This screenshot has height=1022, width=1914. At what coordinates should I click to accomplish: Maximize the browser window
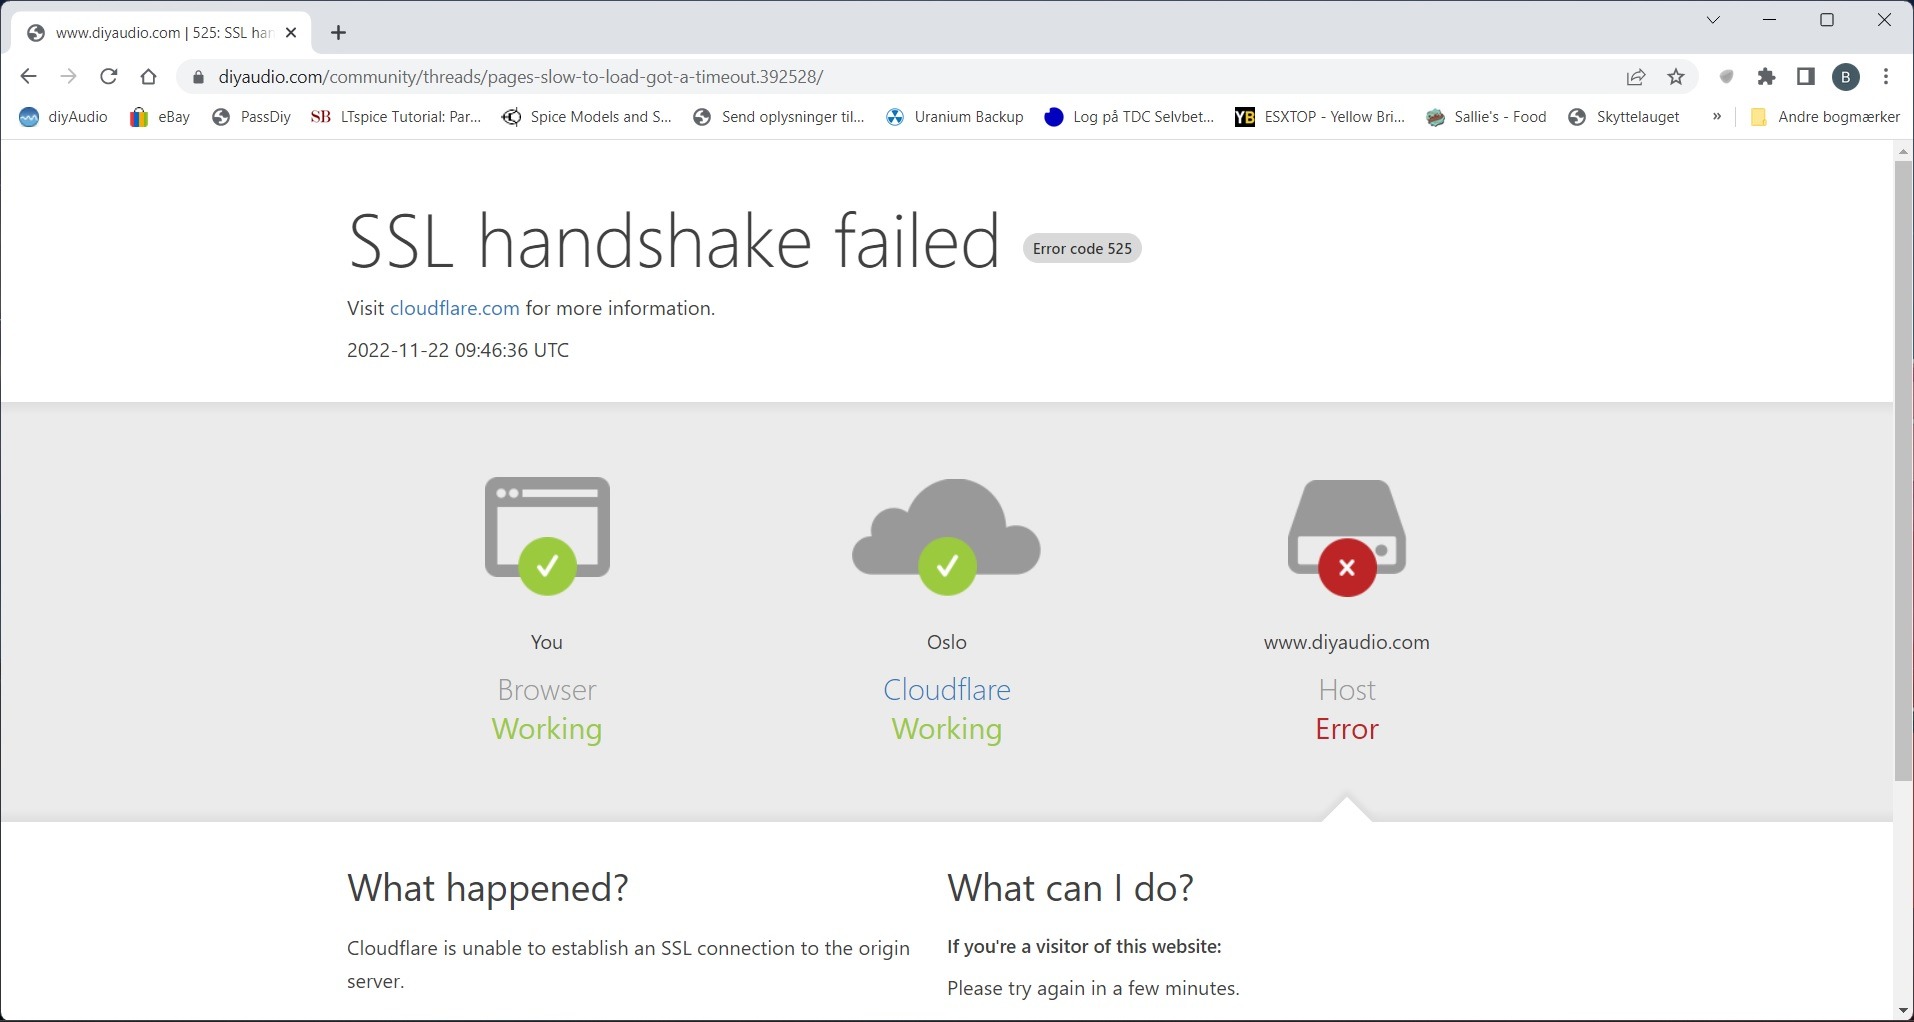(x=1827, y=20)
